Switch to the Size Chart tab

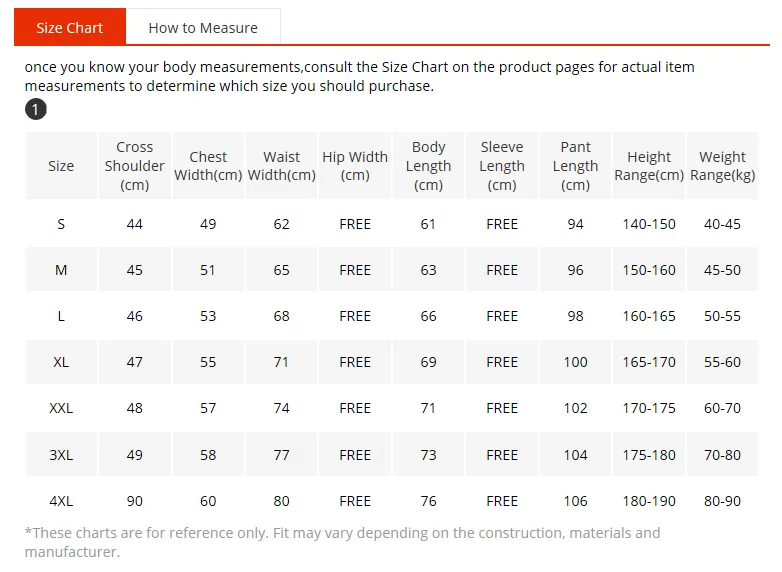point(70,27)
